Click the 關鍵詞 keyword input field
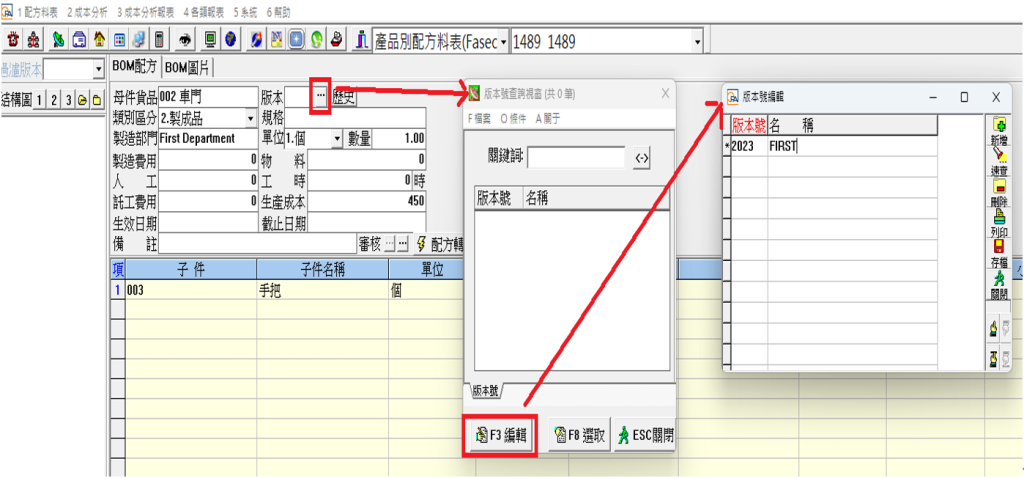The height and width of the screenshot is (478, 1024). (576, 157)
